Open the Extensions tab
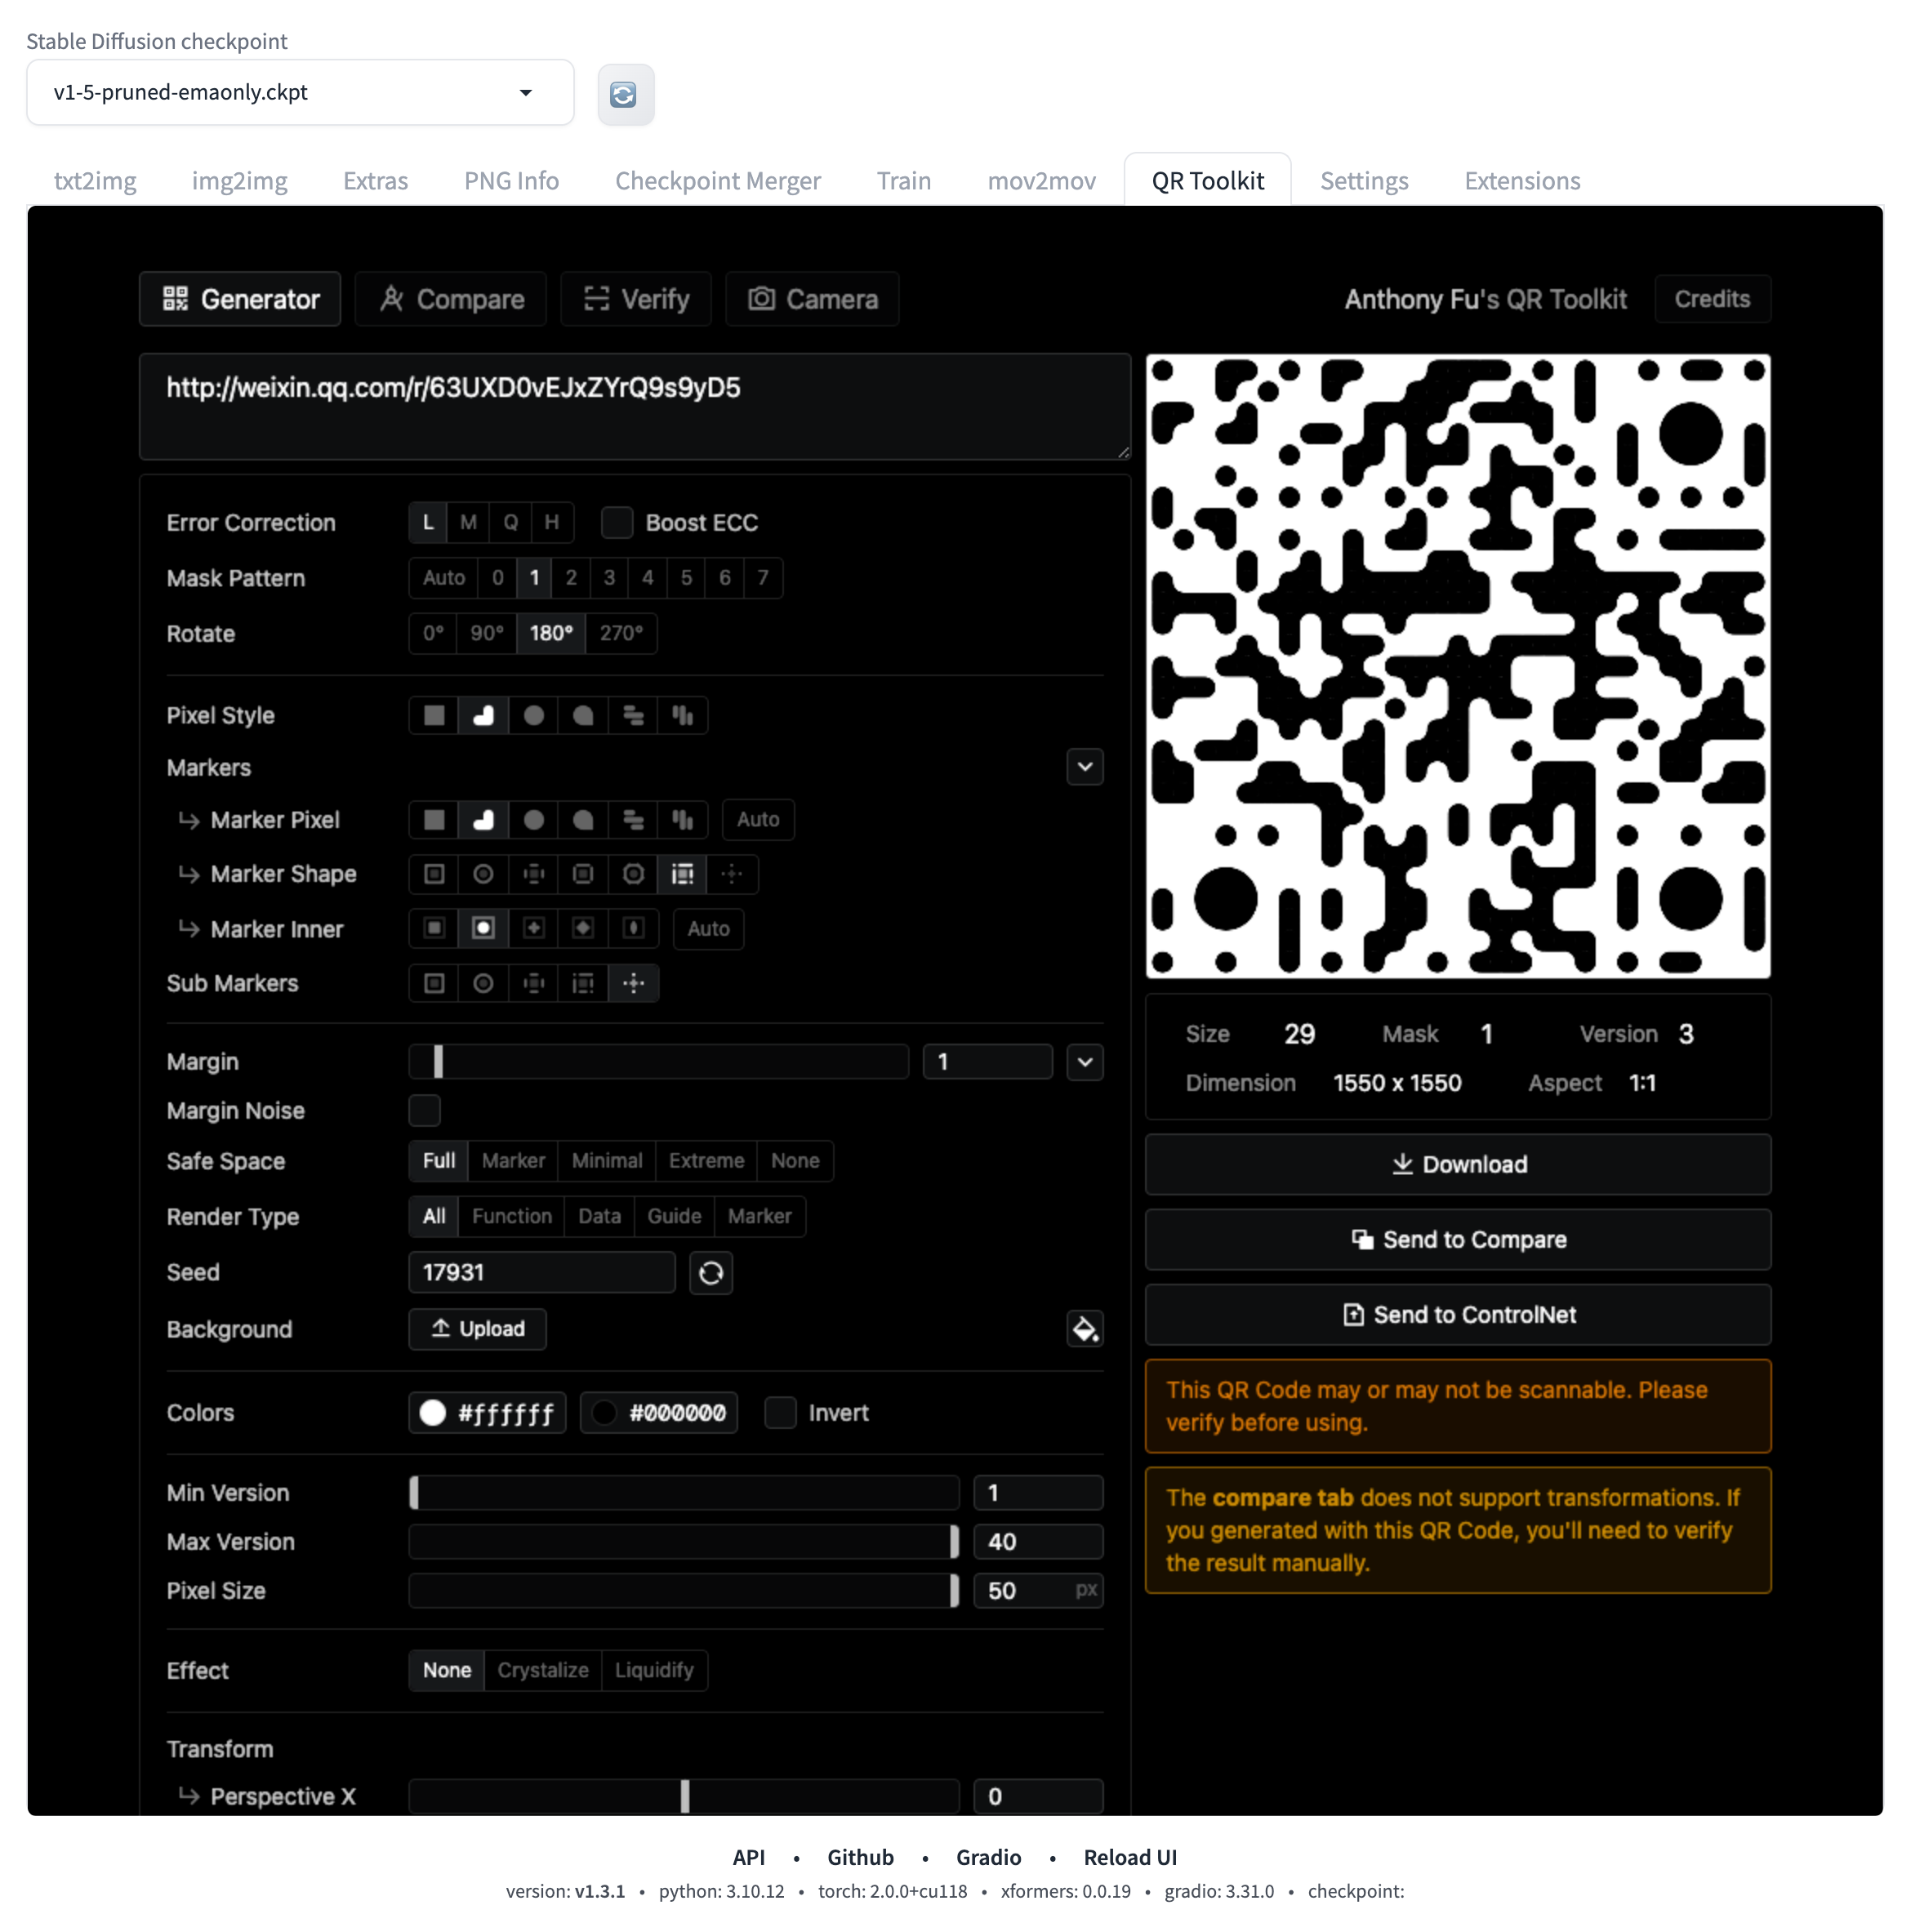This screenshot has height=1932, width=1911. pyautogui.click(x=1521, y=180)
